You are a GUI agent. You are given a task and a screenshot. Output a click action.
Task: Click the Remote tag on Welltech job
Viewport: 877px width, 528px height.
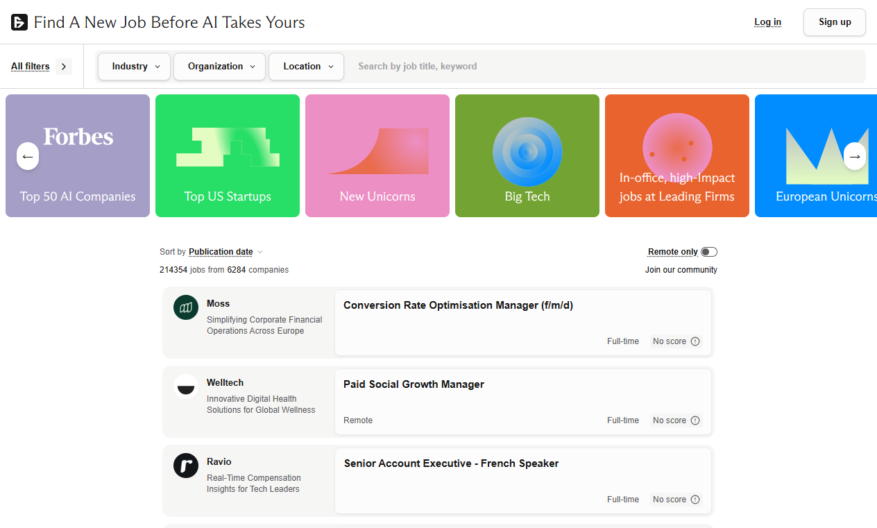click(x=358, y=420)
